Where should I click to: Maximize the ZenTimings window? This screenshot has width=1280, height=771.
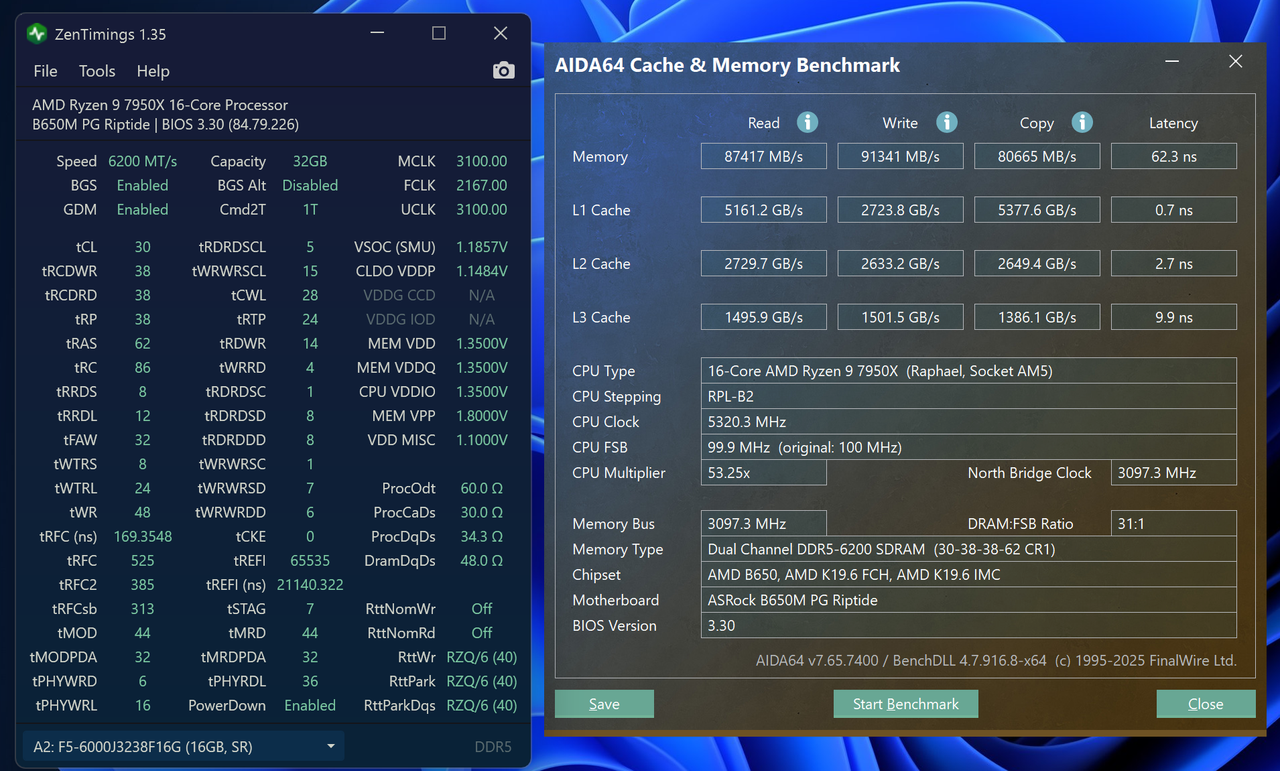438,33
